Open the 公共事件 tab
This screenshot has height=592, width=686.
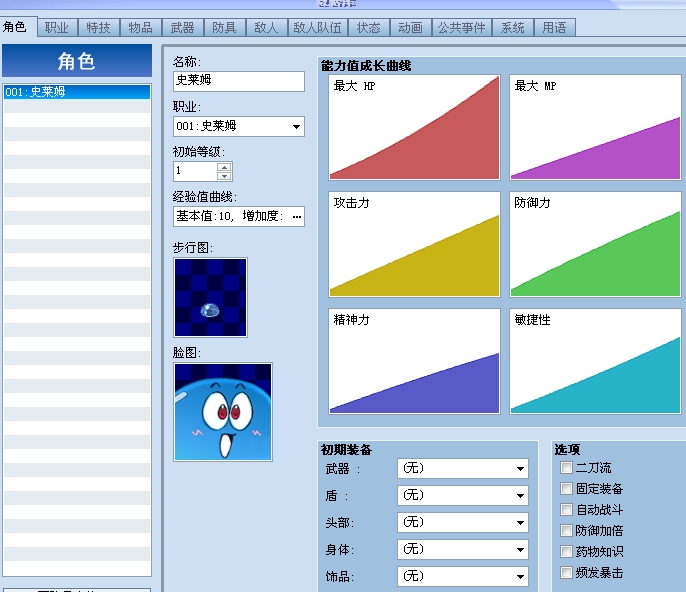[462, 28]
